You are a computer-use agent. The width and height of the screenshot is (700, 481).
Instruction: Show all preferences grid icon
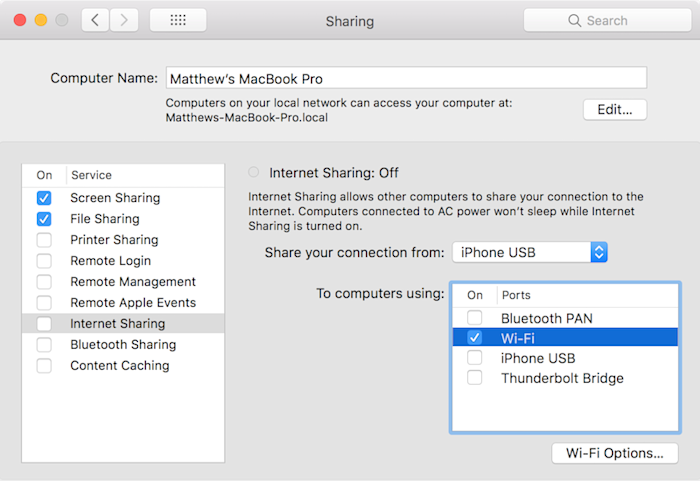click(x=178, y=20)
